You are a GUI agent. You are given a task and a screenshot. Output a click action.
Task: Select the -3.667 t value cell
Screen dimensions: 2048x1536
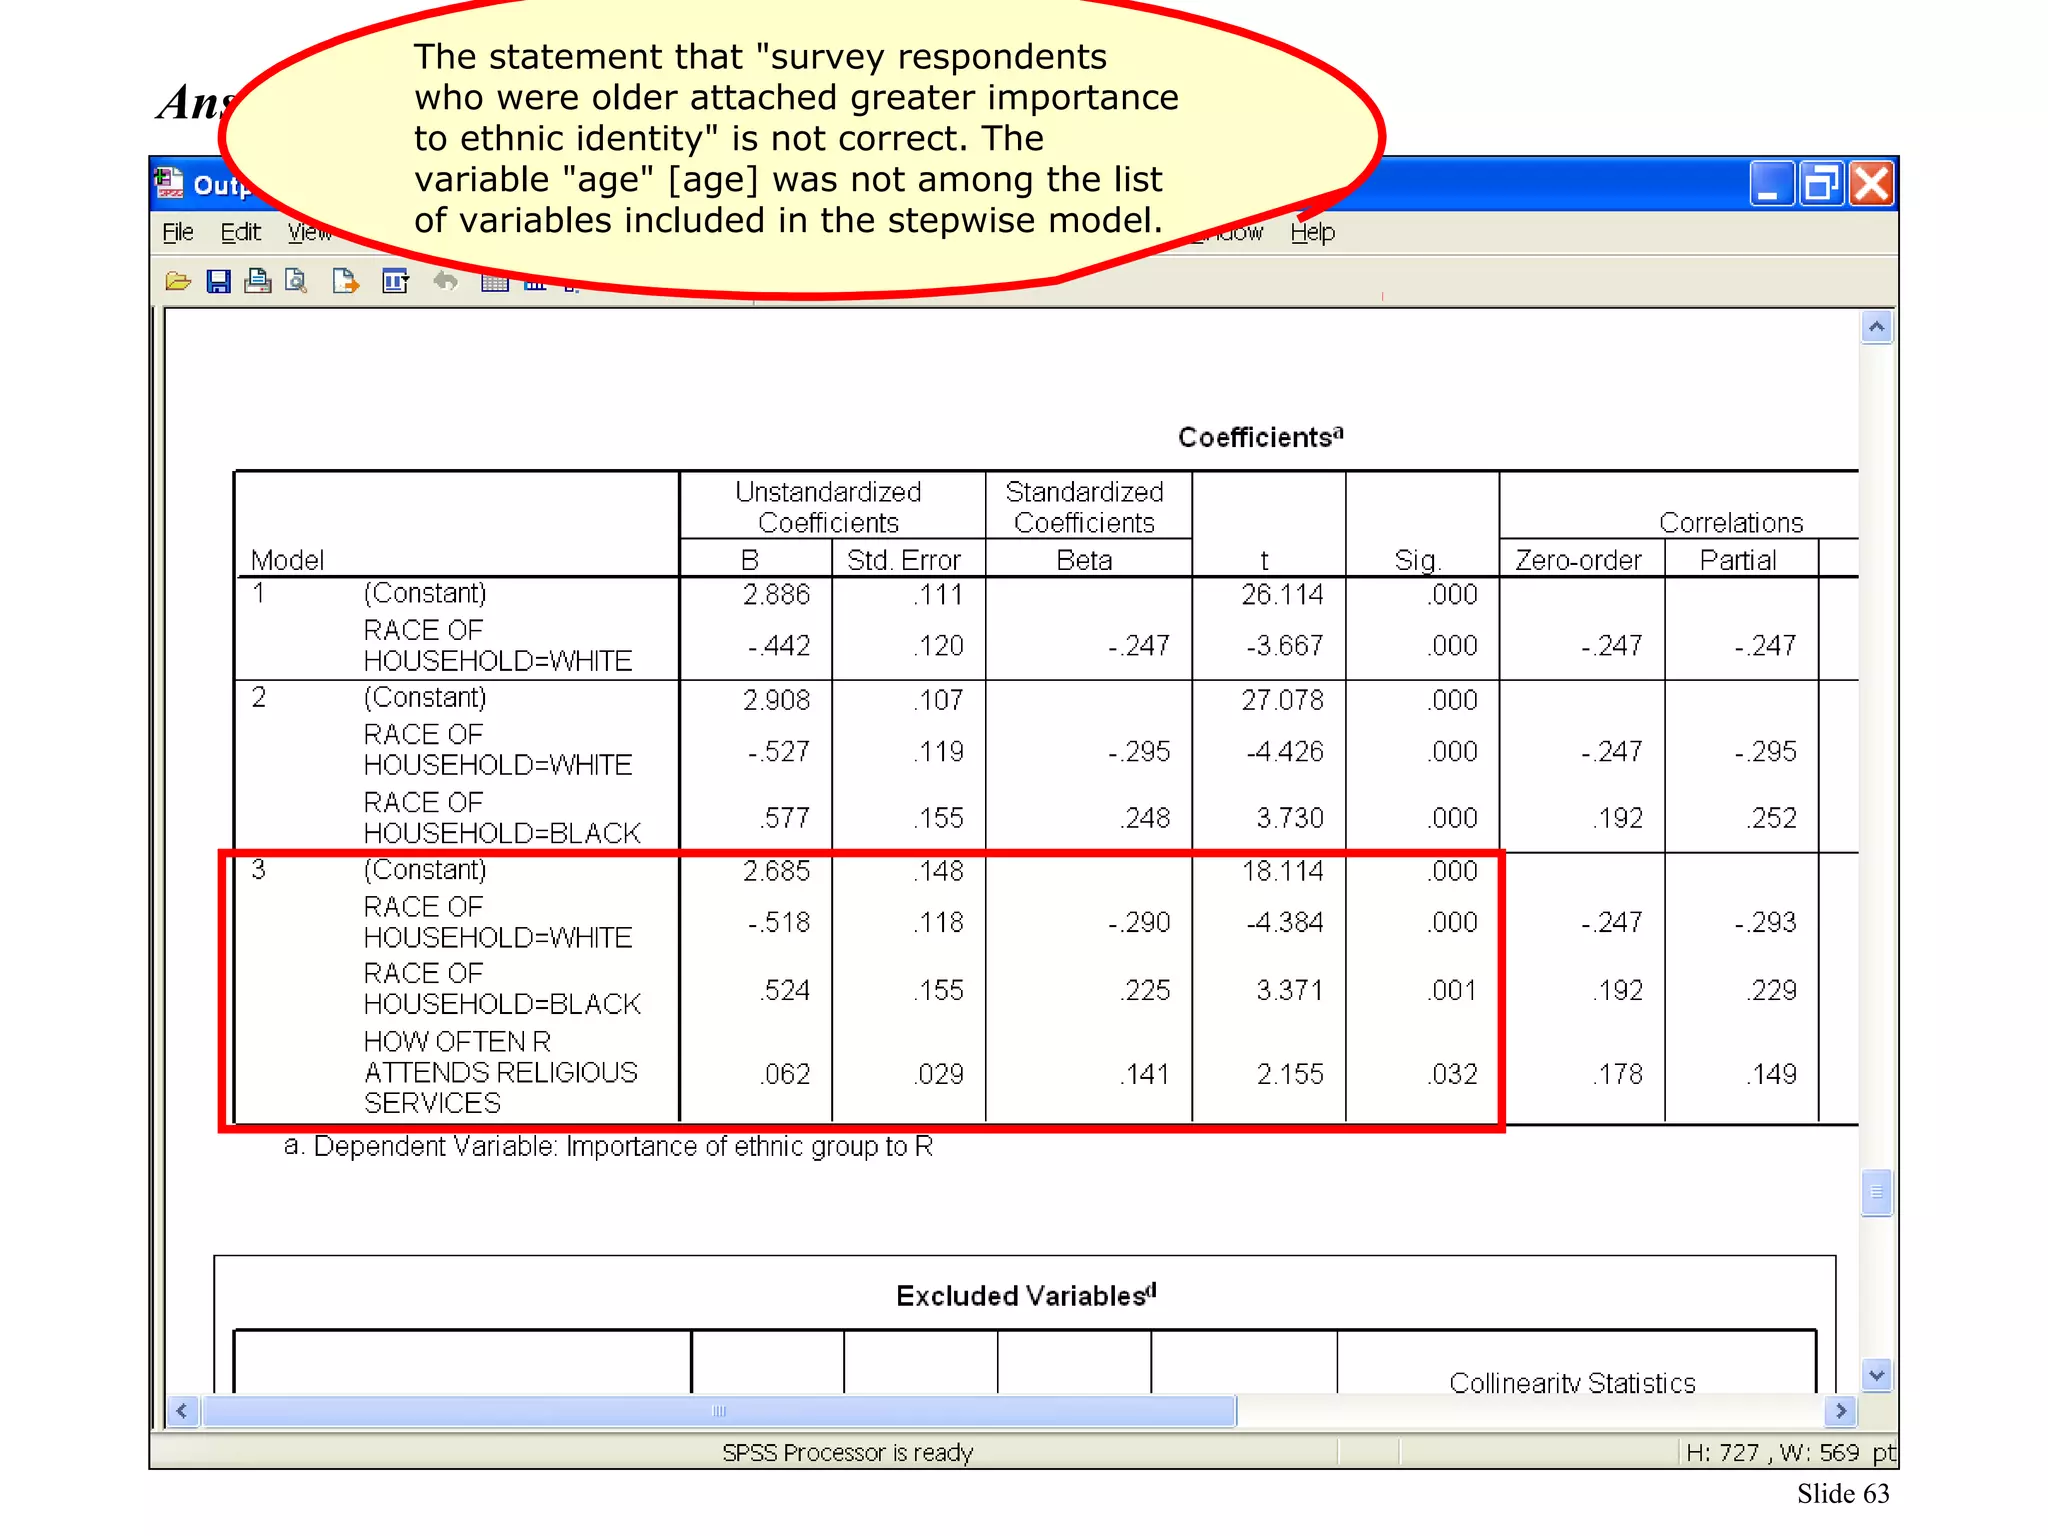pyautogui.click(x=1285, y=646)
